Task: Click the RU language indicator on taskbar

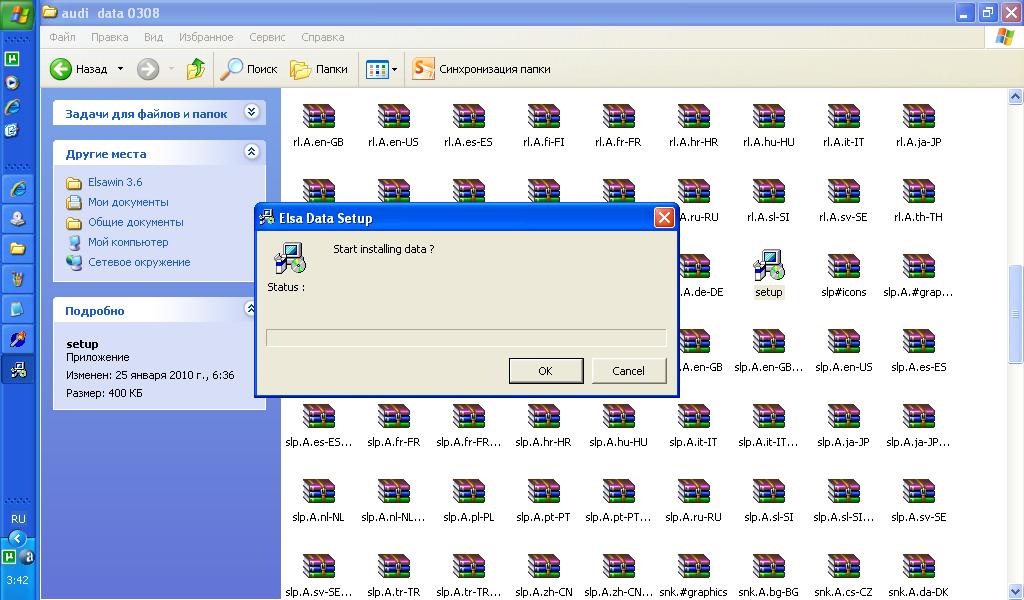Action: (18, 519)
